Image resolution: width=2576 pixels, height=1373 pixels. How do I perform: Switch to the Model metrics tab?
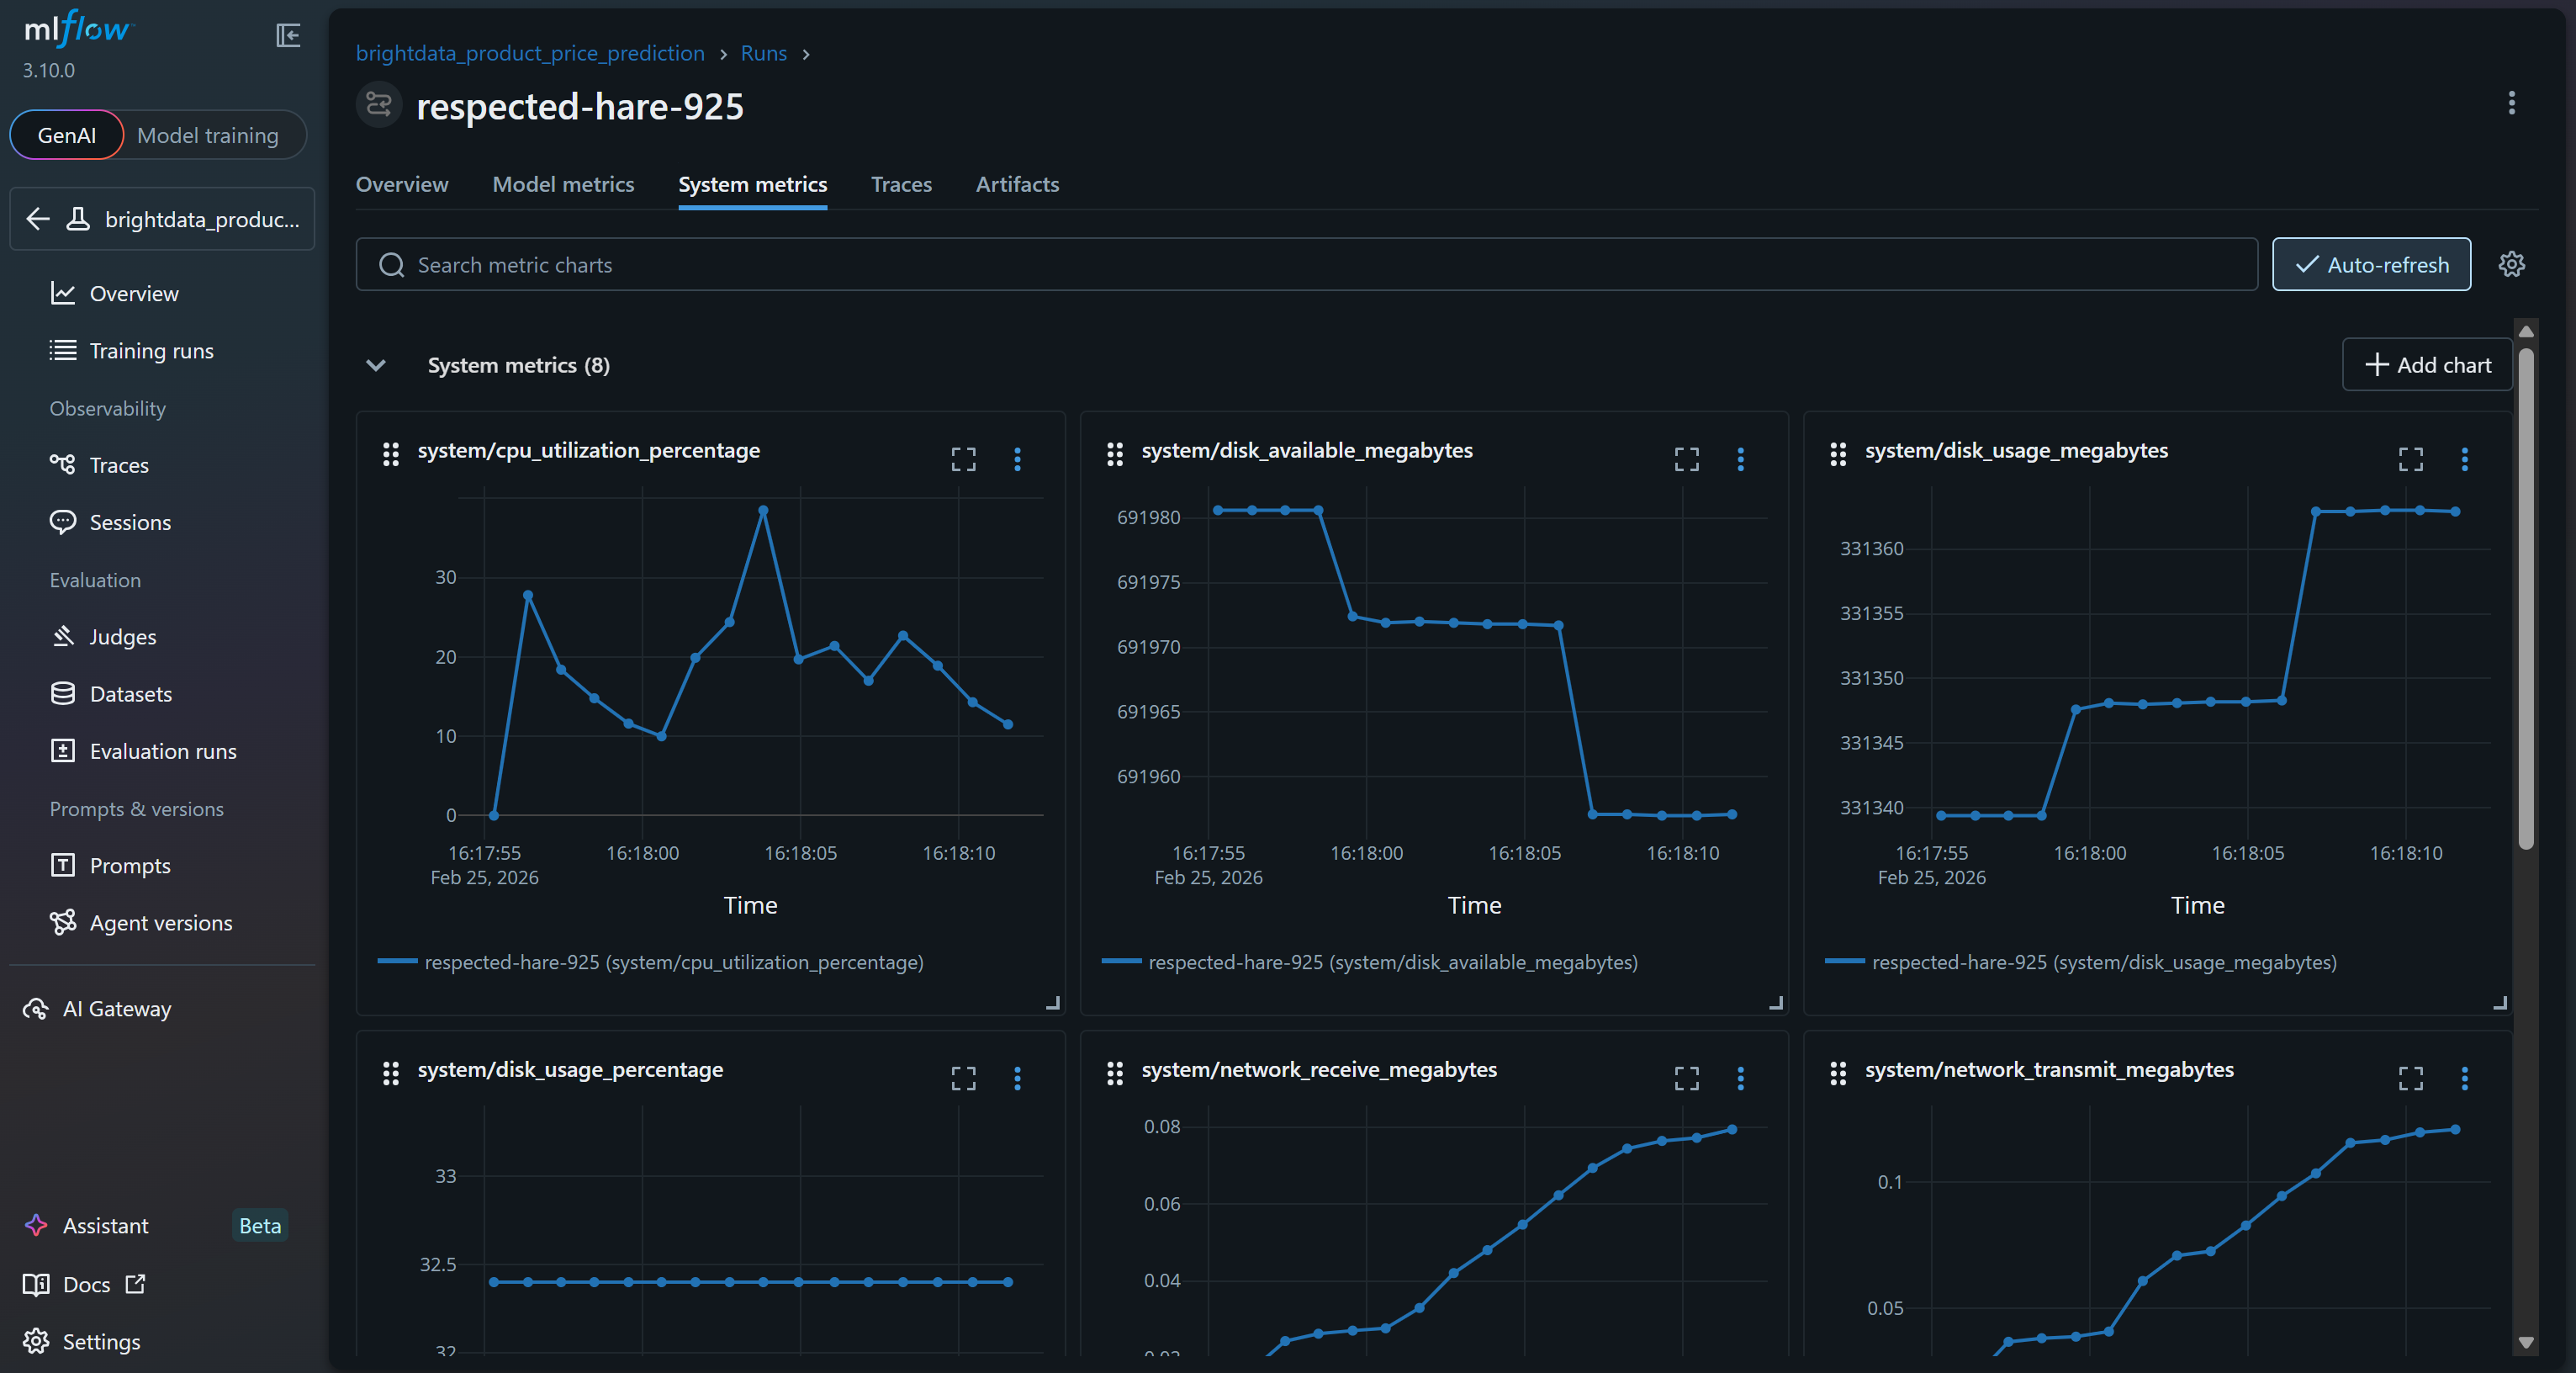pos(563,184)
